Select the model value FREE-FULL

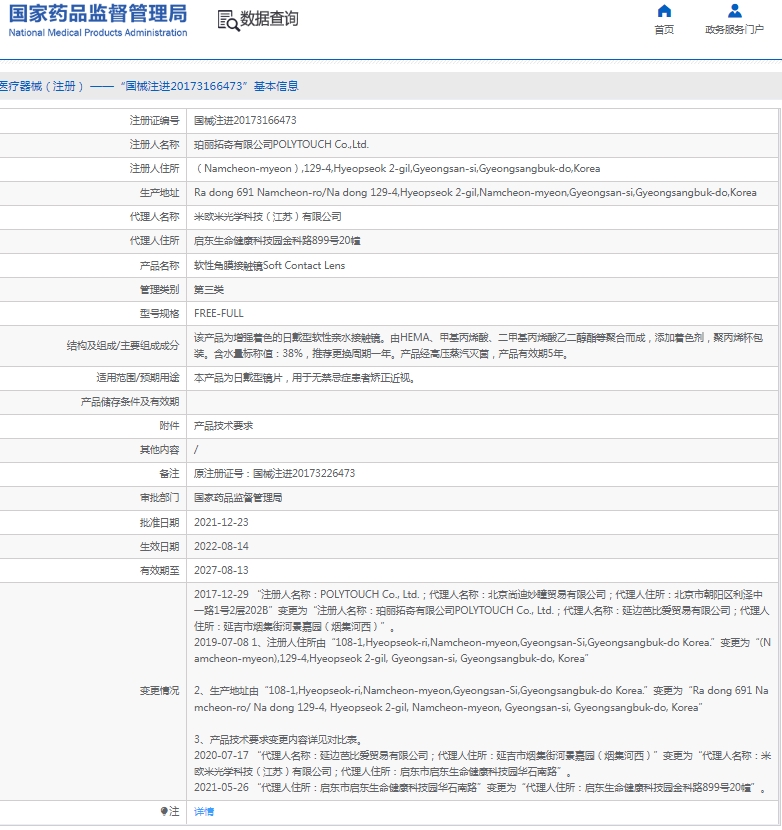[219, 313]
